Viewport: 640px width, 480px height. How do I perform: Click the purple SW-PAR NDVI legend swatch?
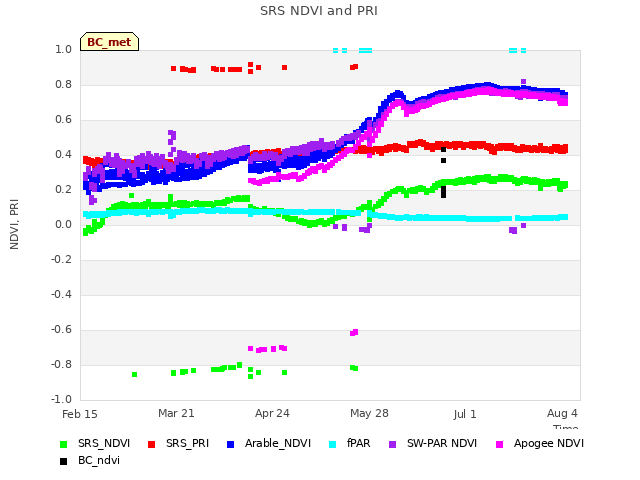[x=392, y=444]
